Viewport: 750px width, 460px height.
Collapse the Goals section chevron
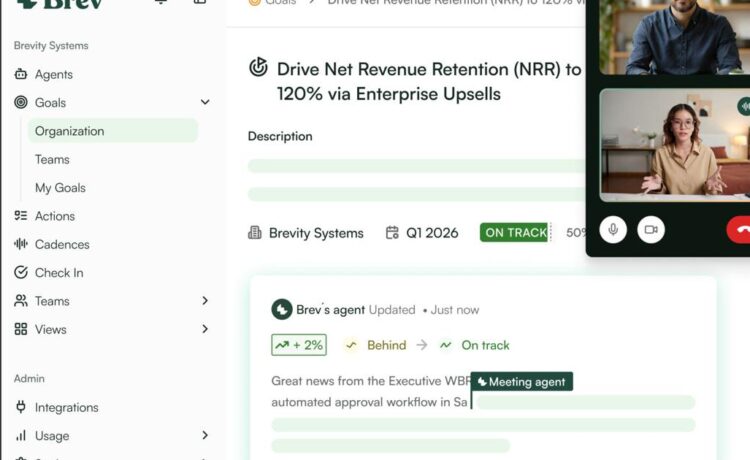(205, 102)
